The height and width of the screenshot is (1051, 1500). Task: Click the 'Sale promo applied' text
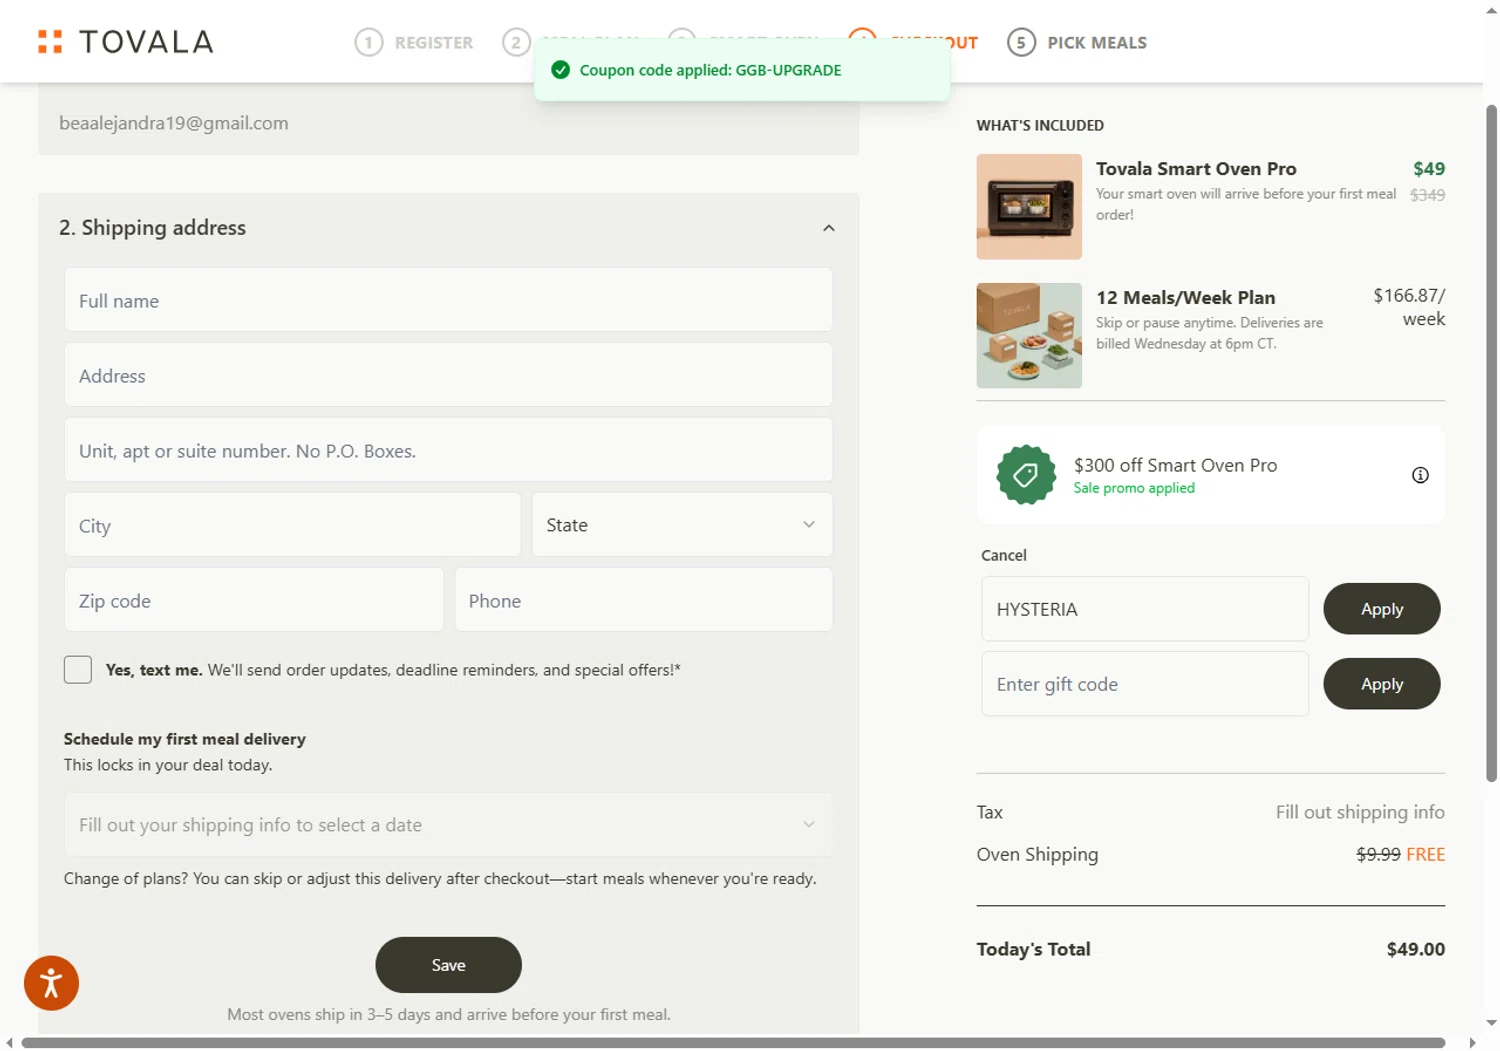click(x=1134, y=488)
